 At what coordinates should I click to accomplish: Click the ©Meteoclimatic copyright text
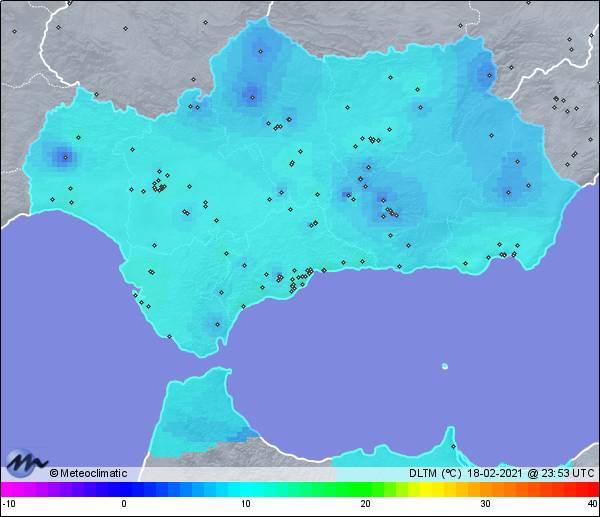tap(88, 473)
